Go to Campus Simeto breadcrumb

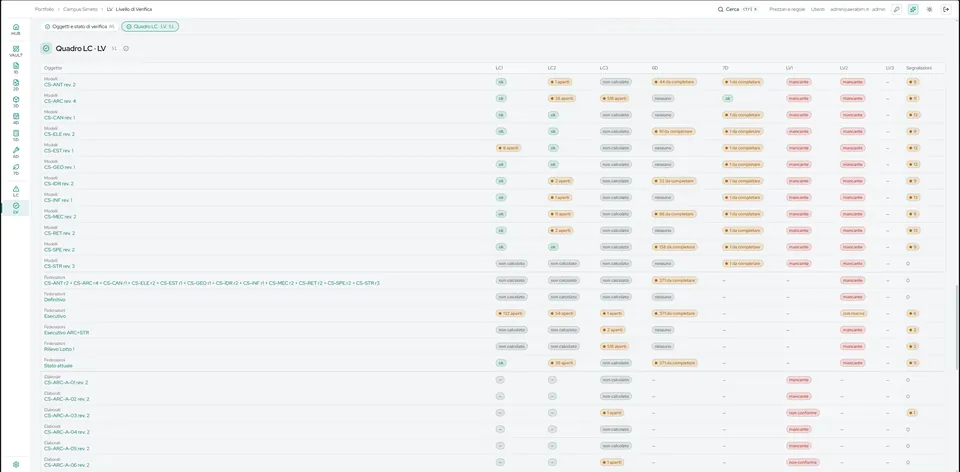[x=80, y=9]
